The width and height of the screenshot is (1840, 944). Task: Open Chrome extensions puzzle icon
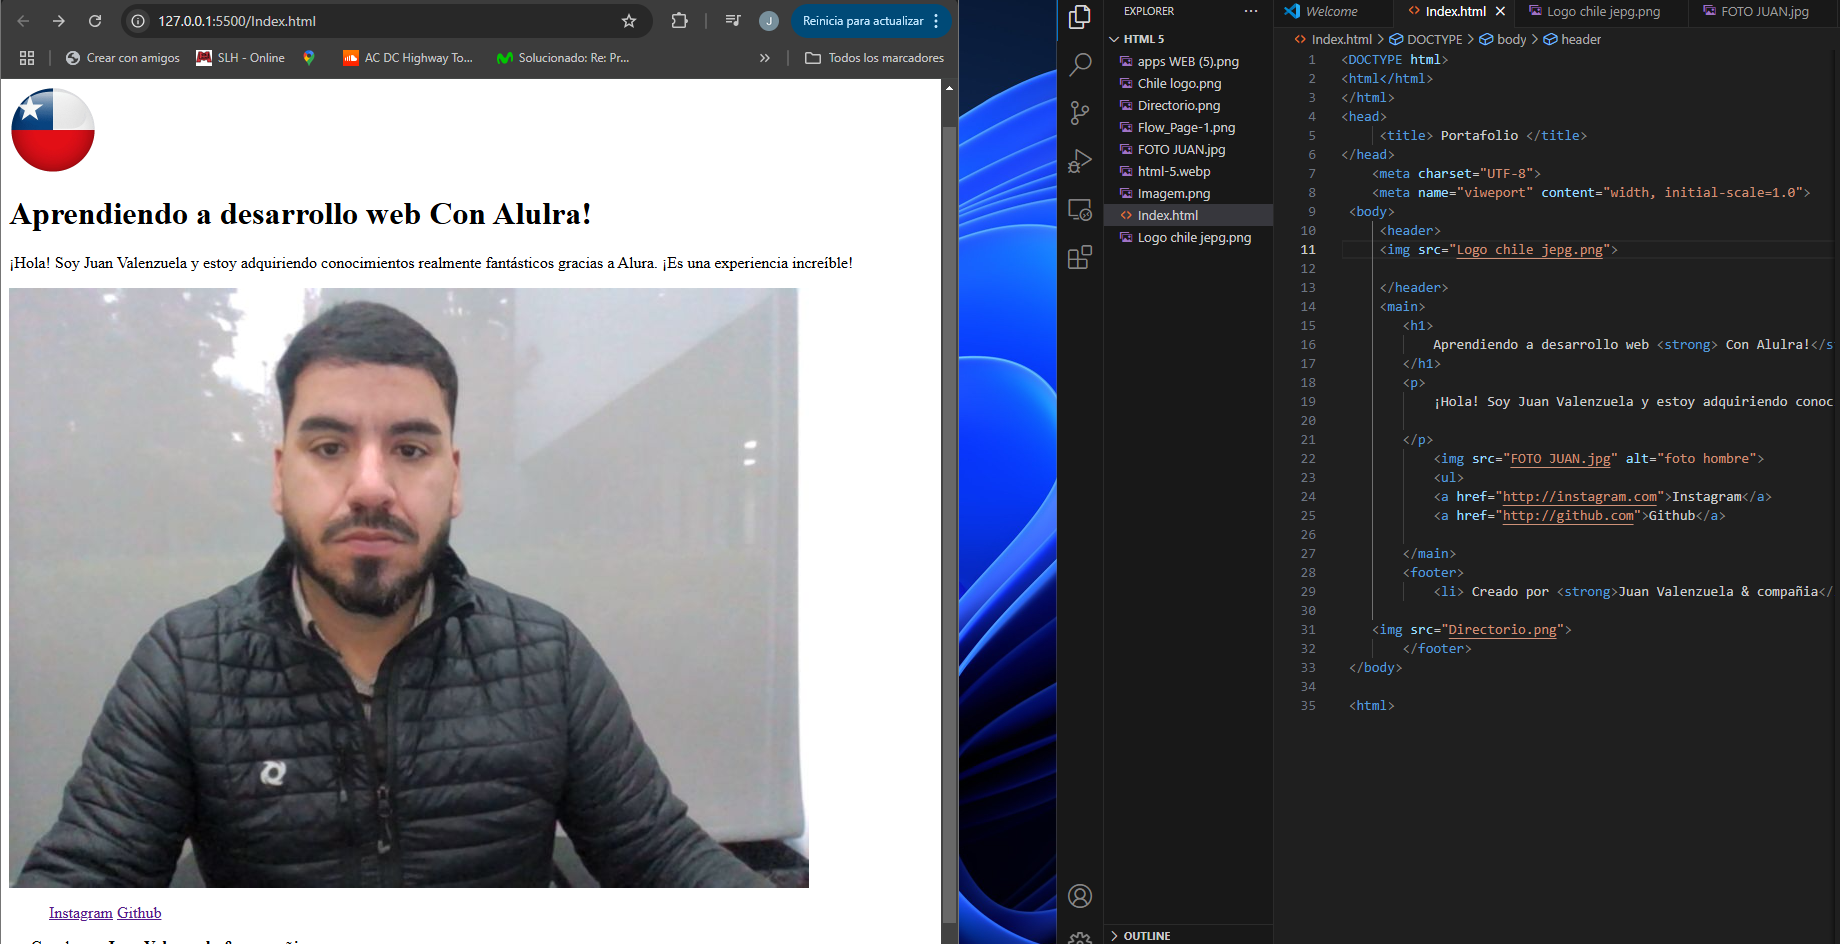680,21
